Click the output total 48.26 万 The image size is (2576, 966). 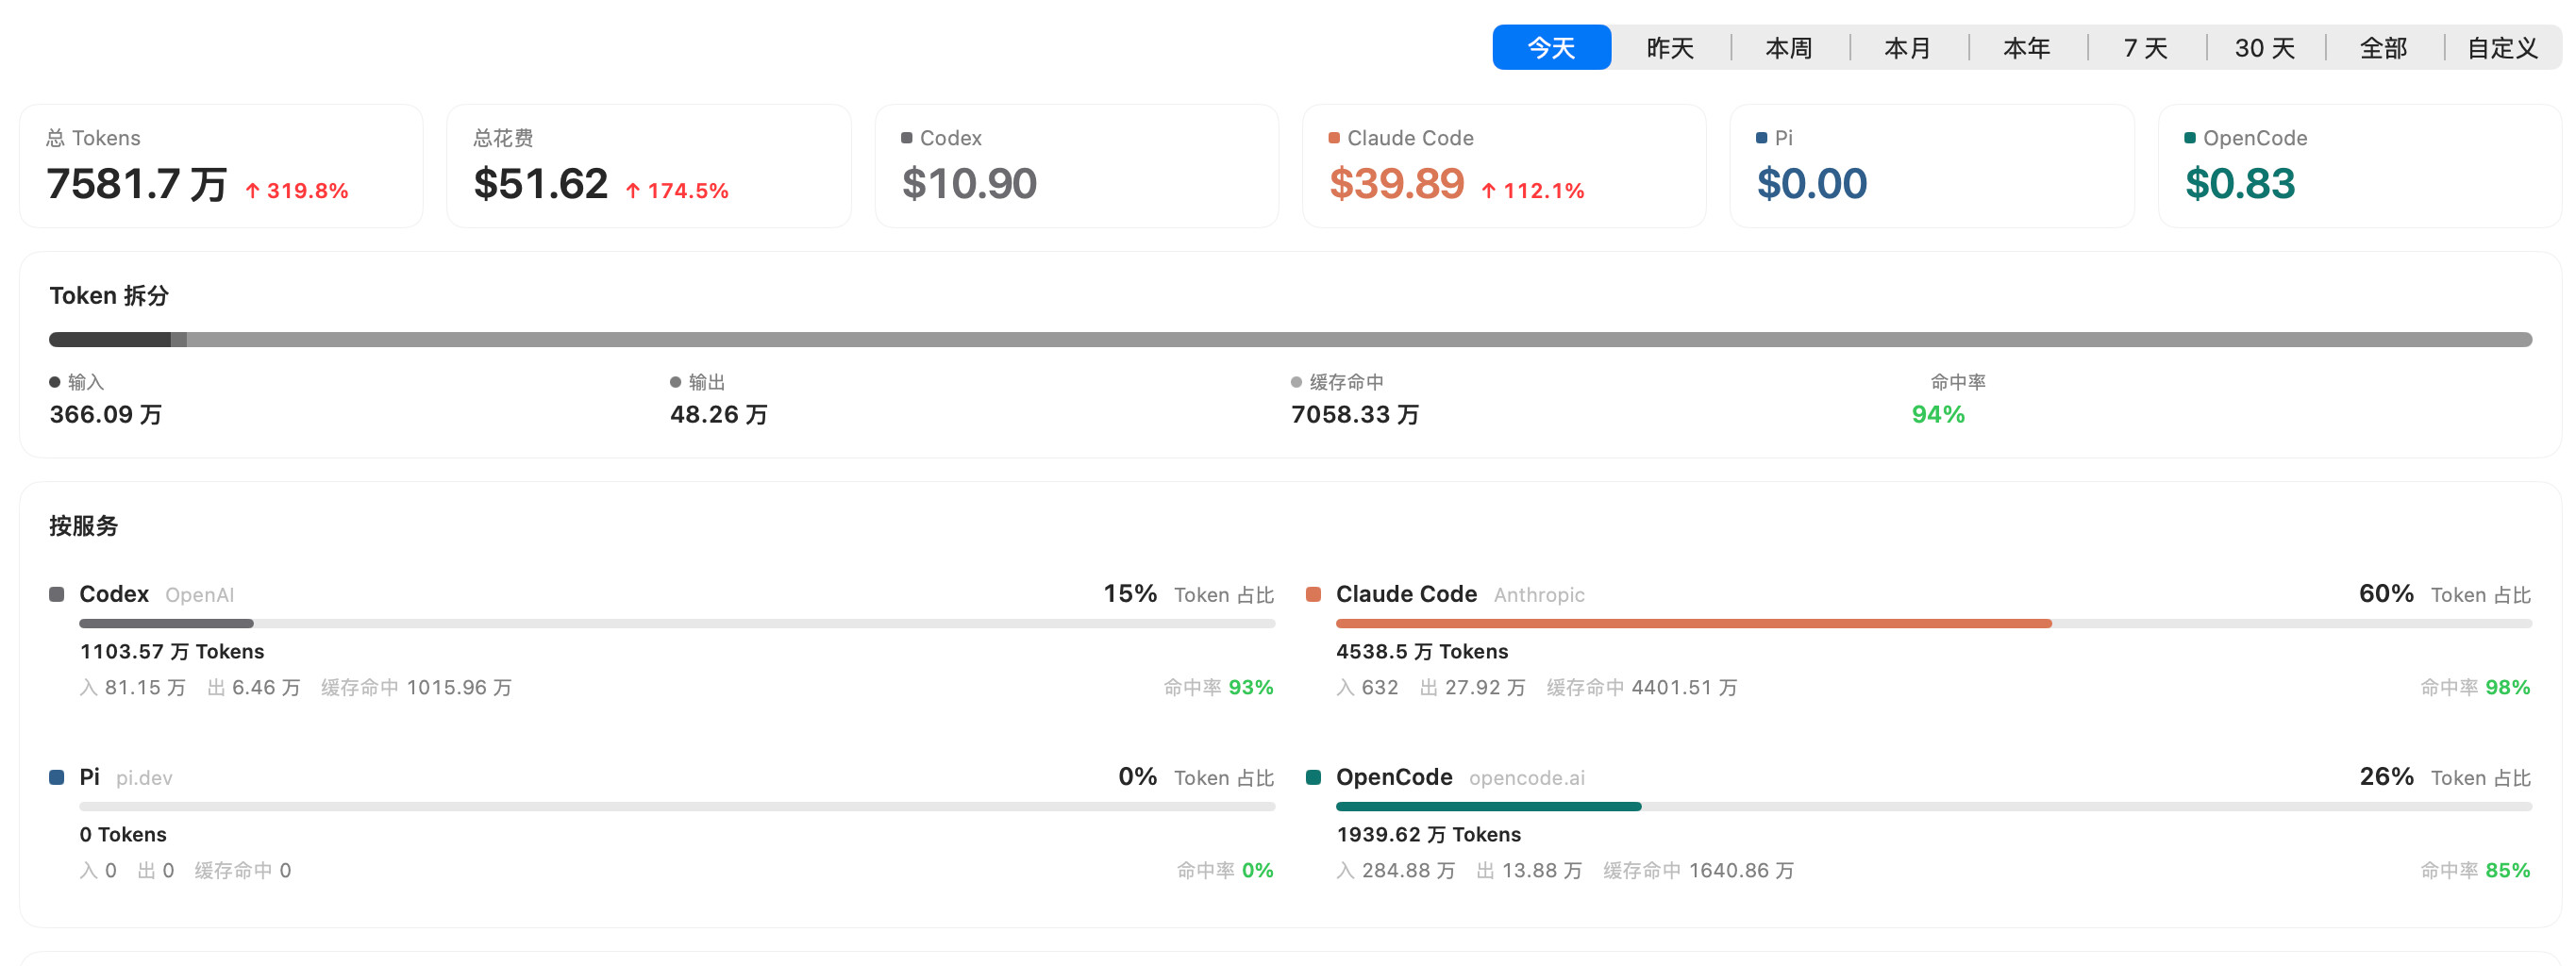pyautogui.click(x=719, y=415)
